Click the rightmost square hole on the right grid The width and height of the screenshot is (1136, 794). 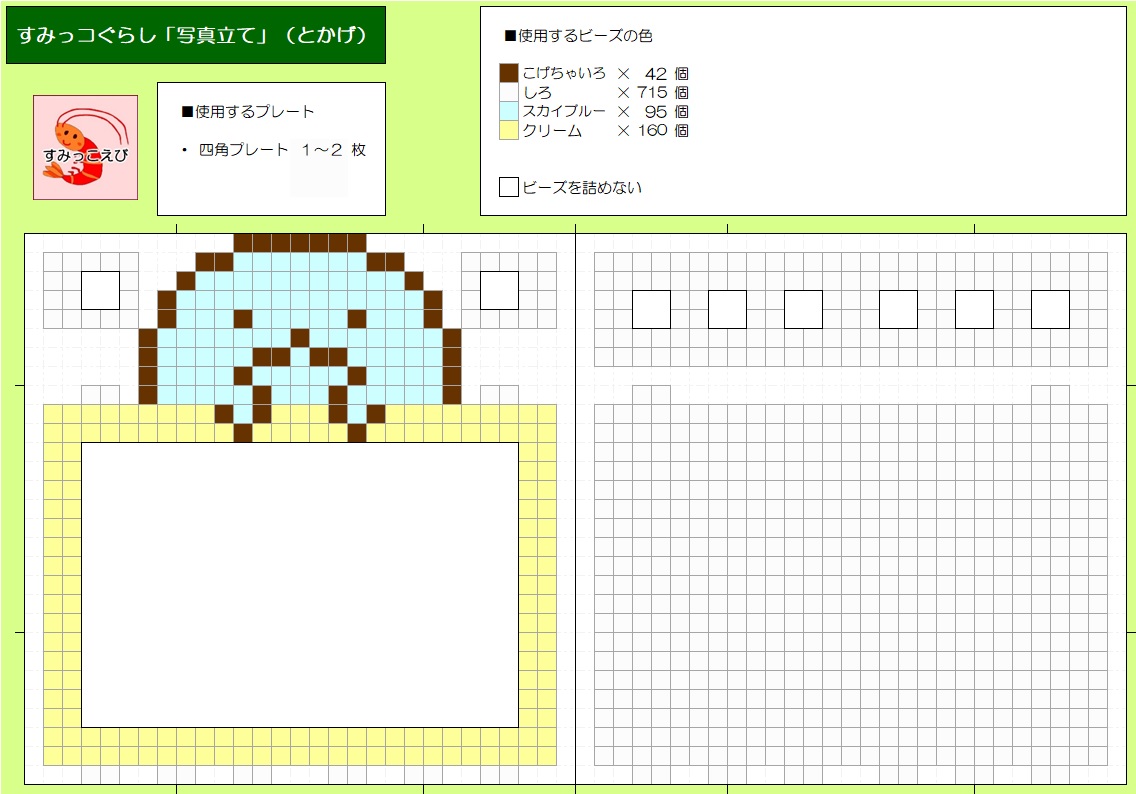tap(1051, 309)
